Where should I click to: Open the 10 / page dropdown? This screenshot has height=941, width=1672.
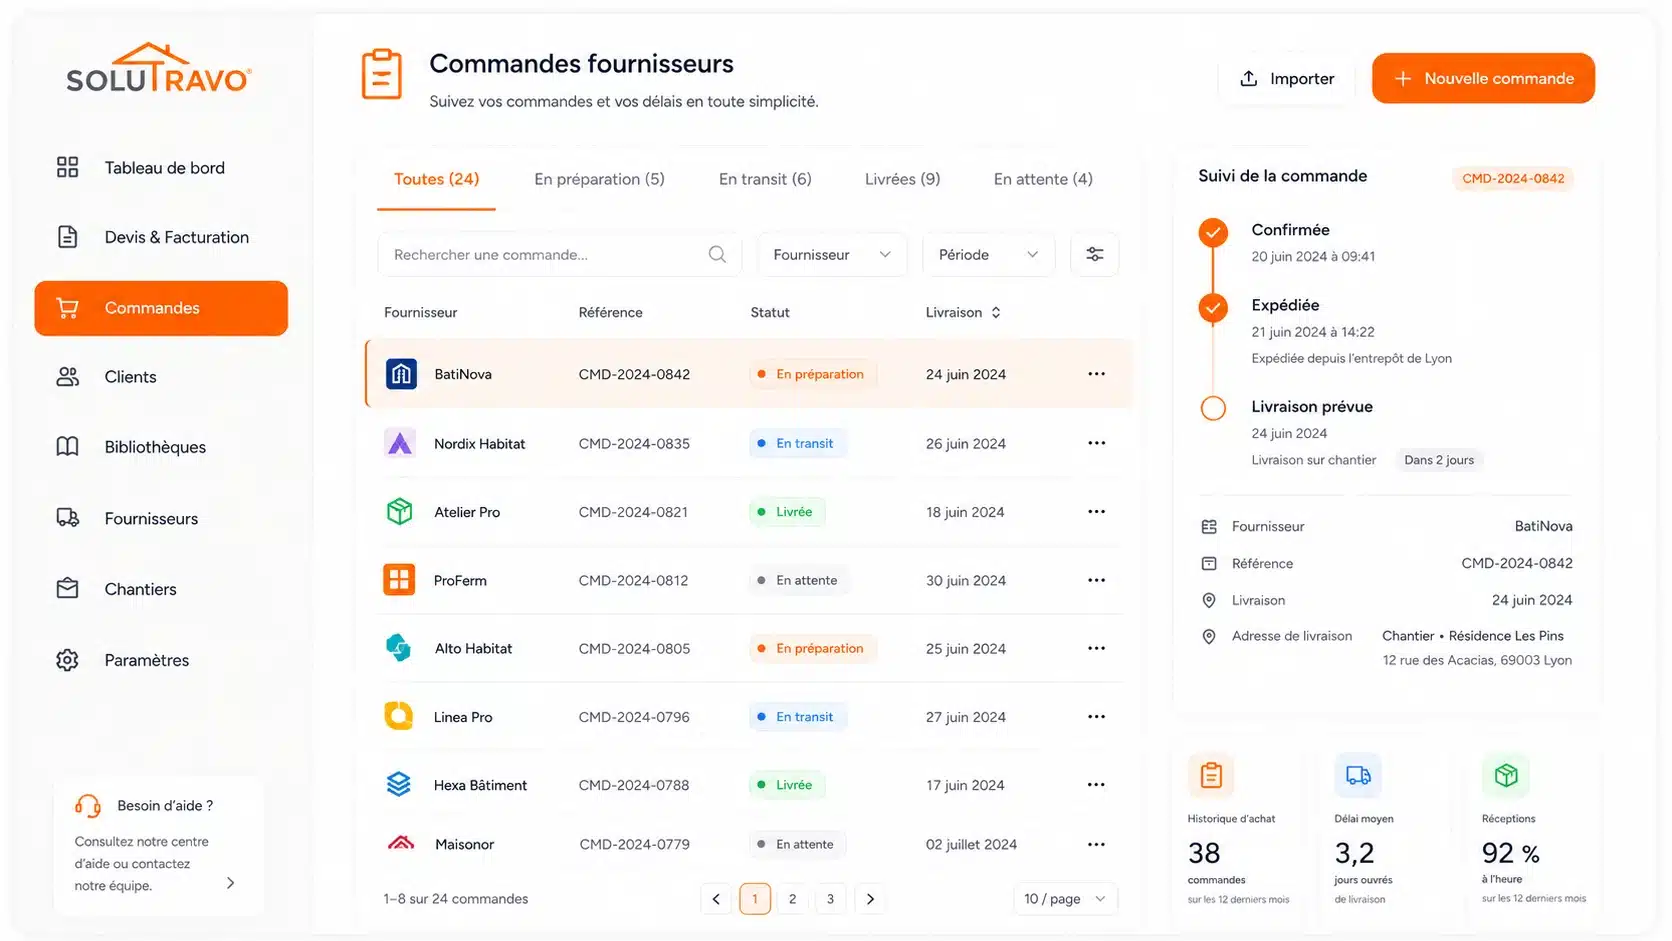coord(1065,899)
